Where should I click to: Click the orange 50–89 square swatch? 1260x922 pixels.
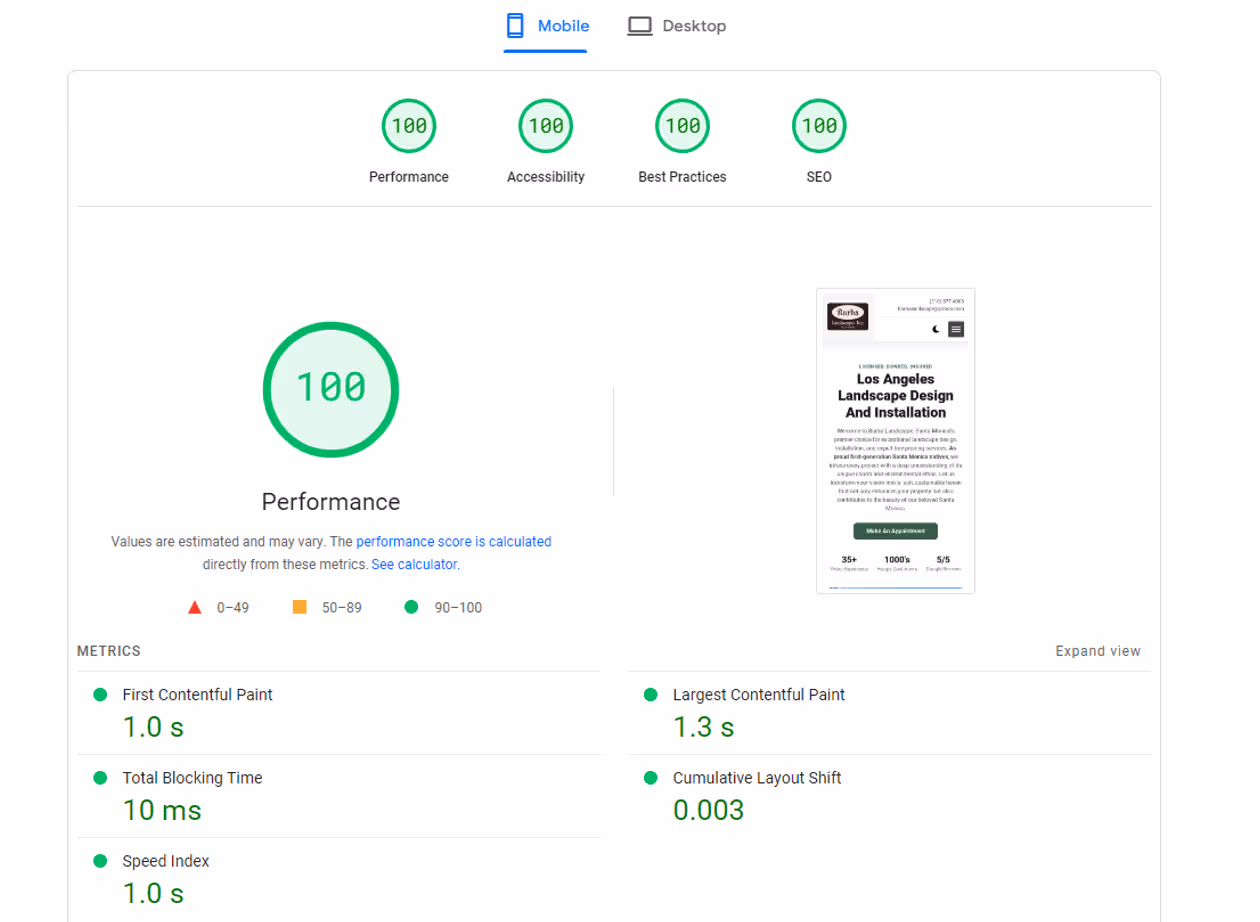click(300, 606)
